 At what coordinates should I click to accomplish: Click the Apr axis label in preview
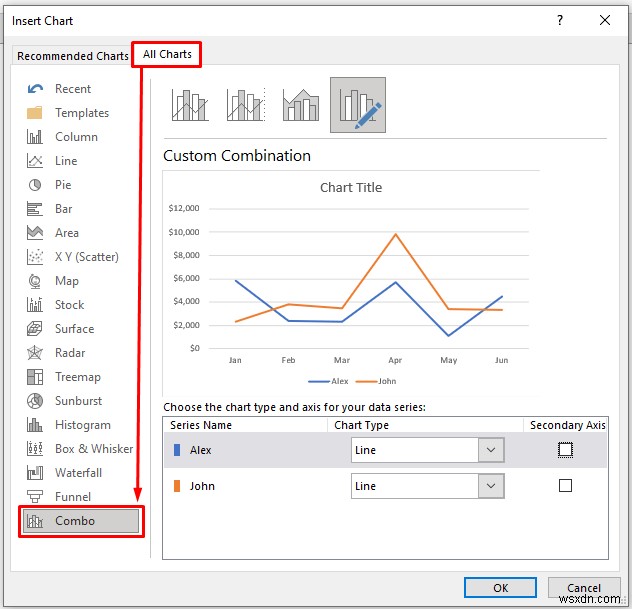click(395, 360)
